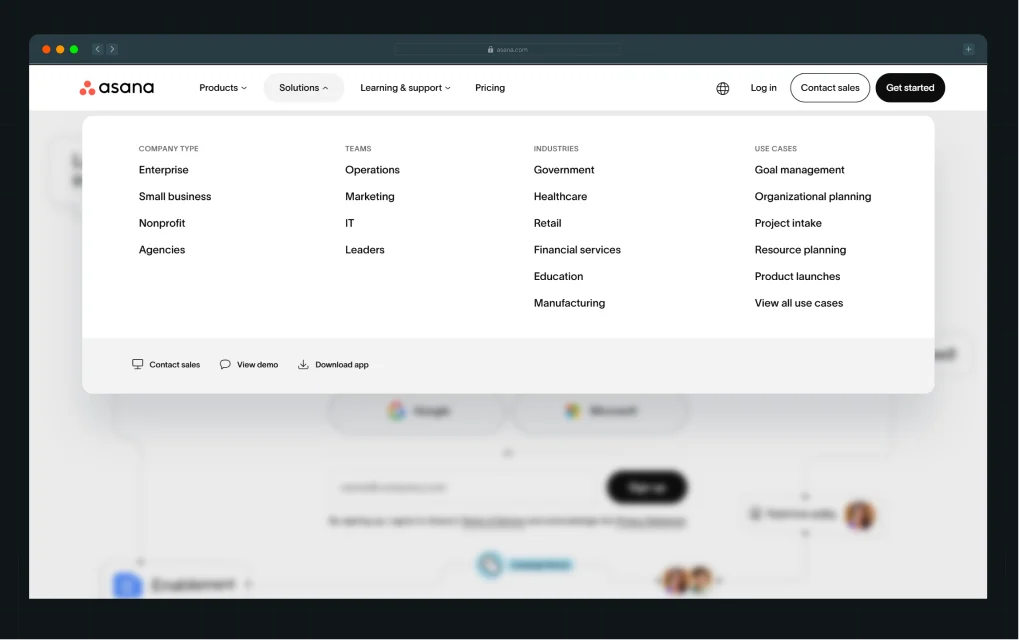Choose Retail industry
The height and width of the screenshot is (640, 1019).
pos(548,223)
